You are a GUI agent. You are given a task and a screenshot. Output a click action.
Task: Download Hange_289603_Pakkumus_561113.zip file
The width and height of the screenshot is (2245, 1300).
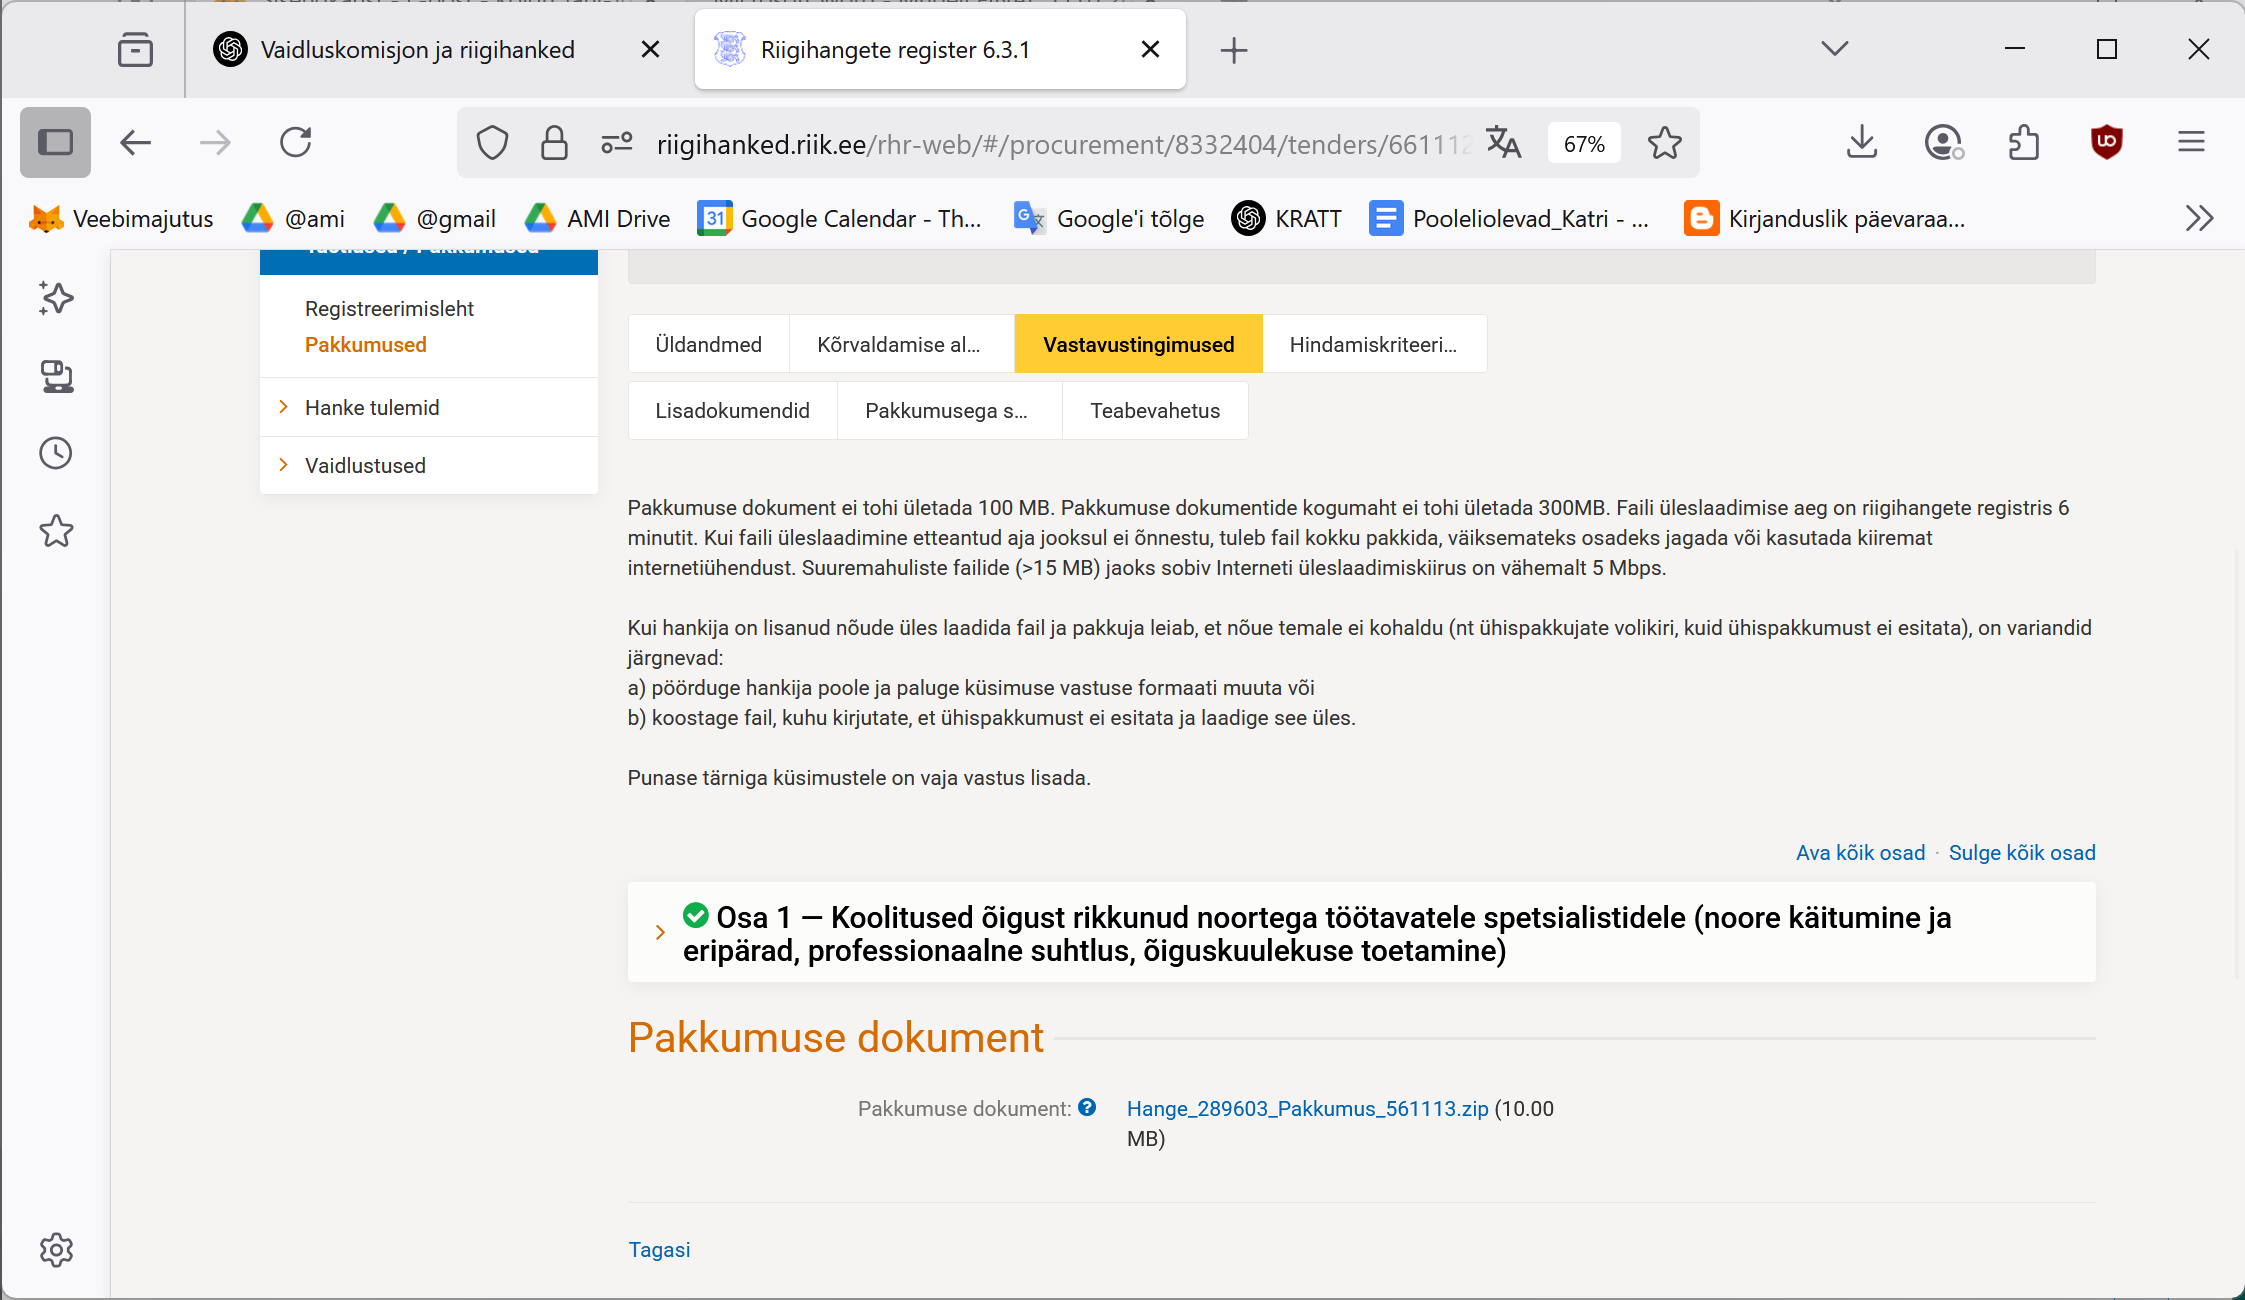tap(1307, 1108)
